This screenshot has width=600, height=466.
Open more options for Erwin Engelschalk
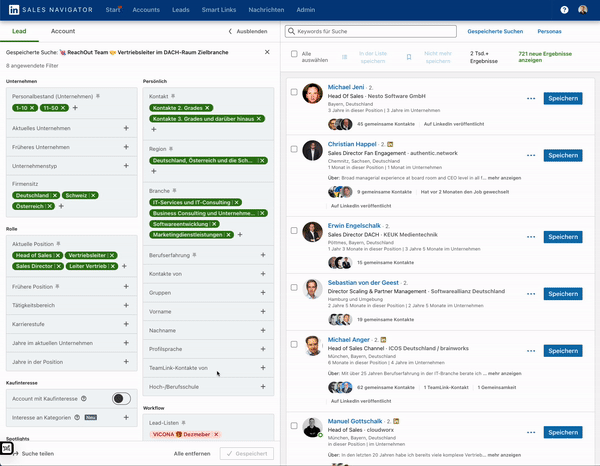point(531,237)
